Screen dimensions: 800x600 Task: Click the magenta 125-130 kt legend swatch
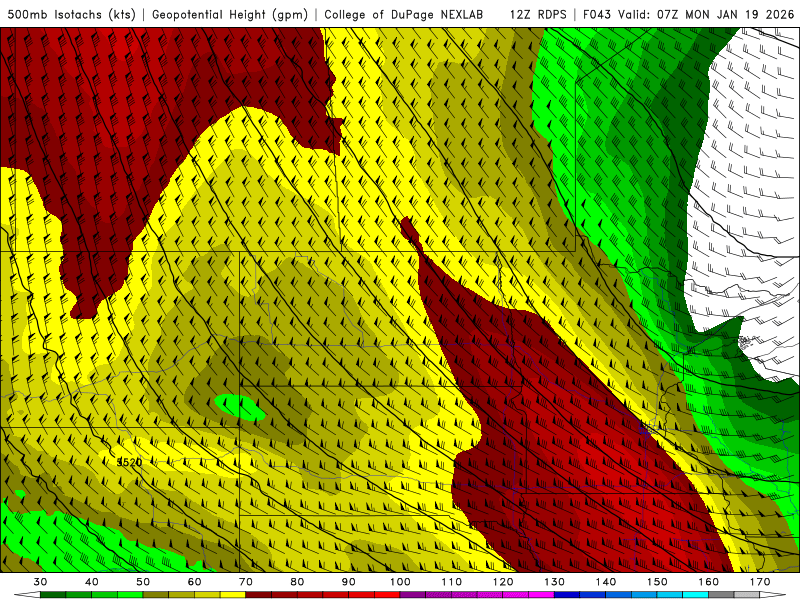click(x=541, y=595)
